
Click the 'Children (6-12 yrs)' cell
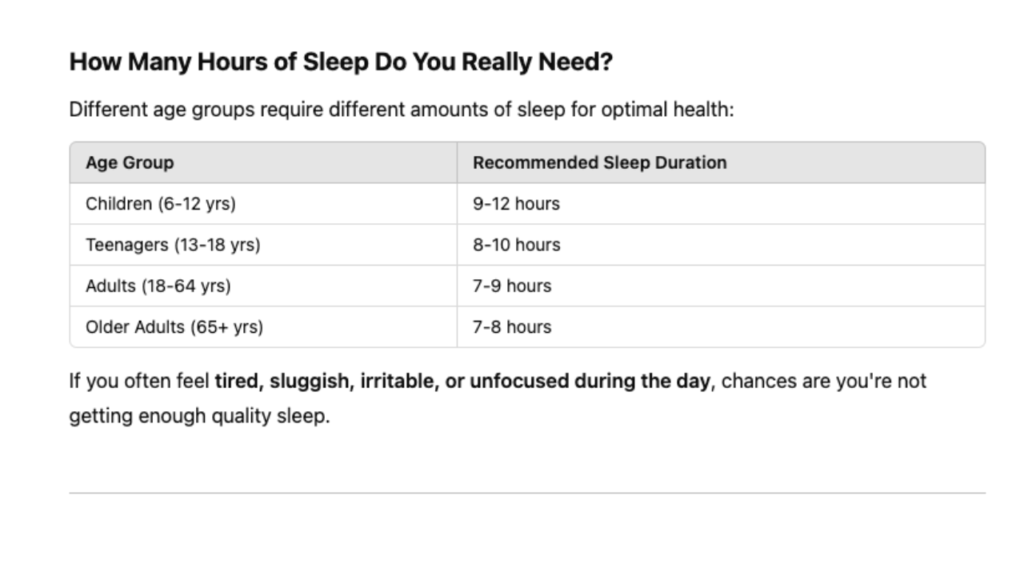tap(263, 204)
